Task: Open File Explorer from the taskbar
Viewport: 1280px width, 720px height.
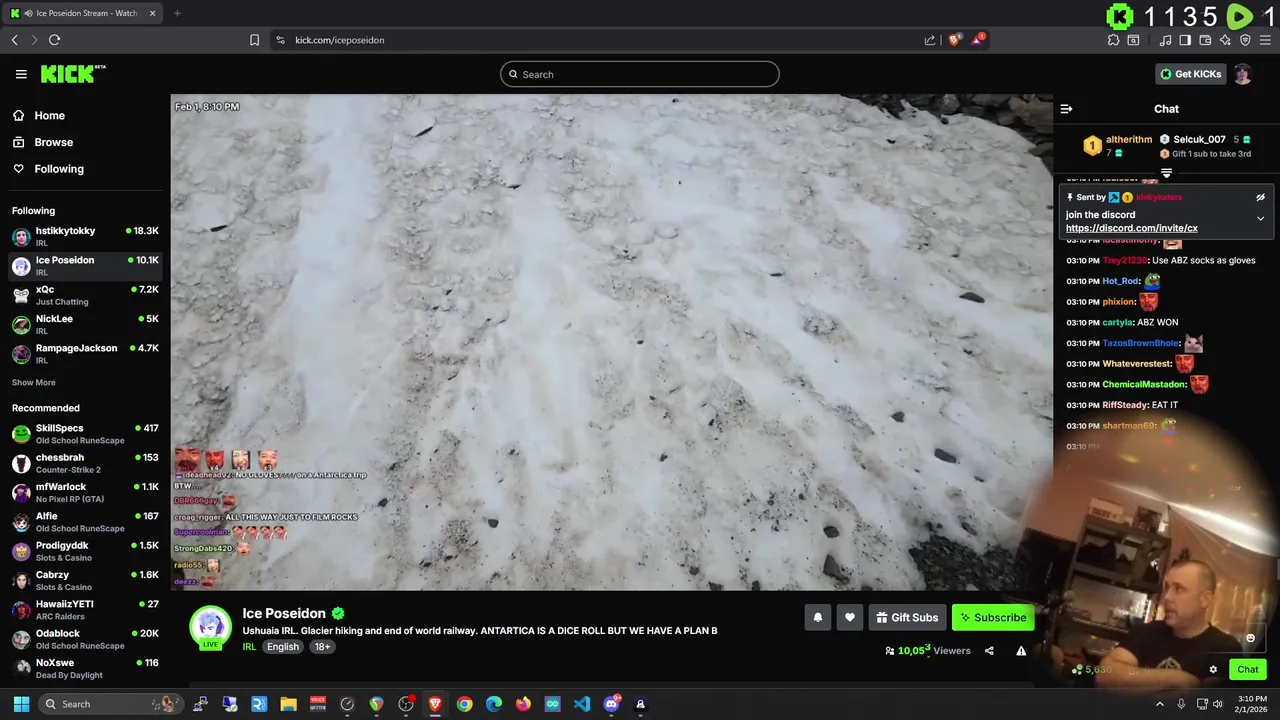Action: point(288,704)
